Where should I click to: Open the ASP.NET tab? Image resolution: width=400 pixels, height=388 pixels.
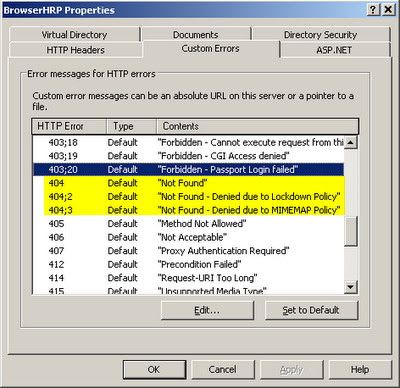coord(334,50)
